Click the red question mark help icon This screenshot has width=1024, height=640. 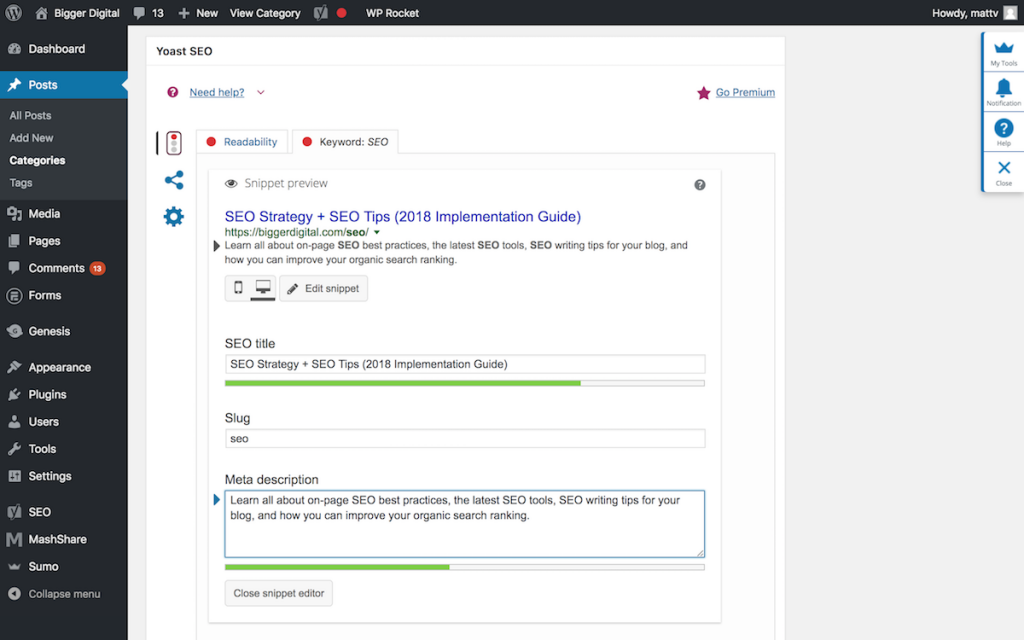[172, 92]
